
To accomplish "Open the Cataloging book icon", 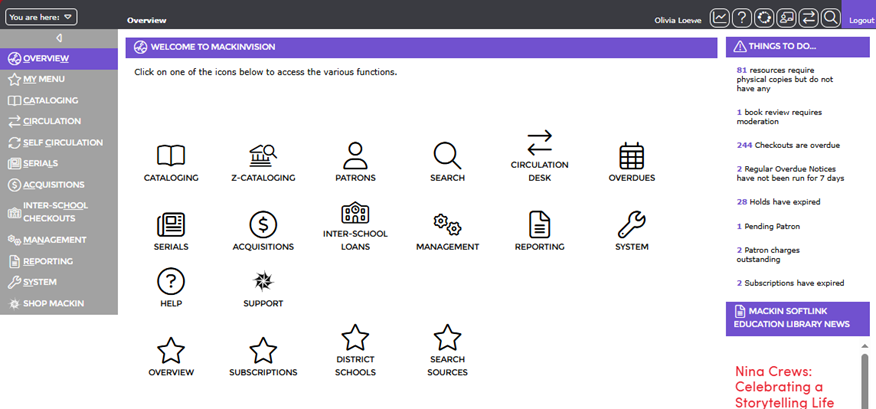I will click(x=171, y=156).
